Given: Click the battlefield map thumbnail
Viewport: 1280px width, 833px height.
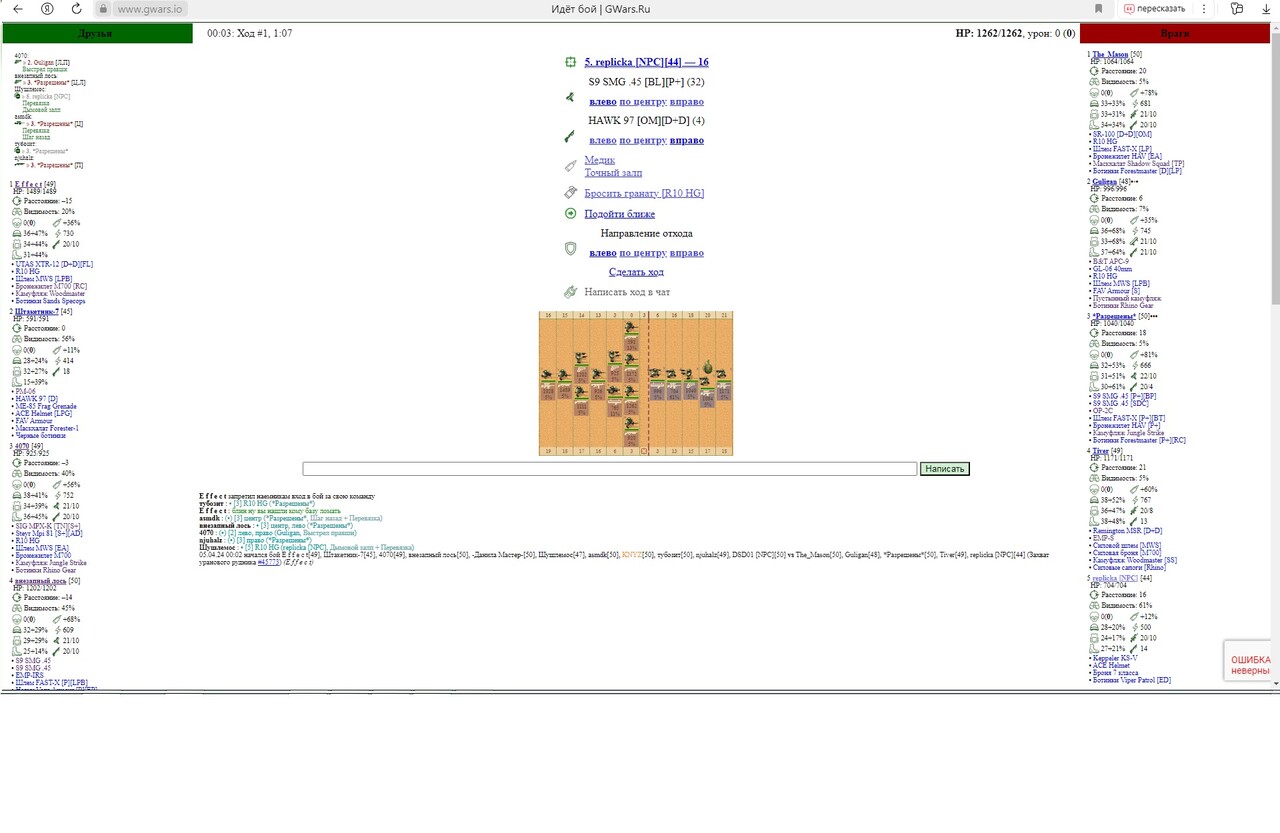Looking at the screenshot, I should (636, 383).
